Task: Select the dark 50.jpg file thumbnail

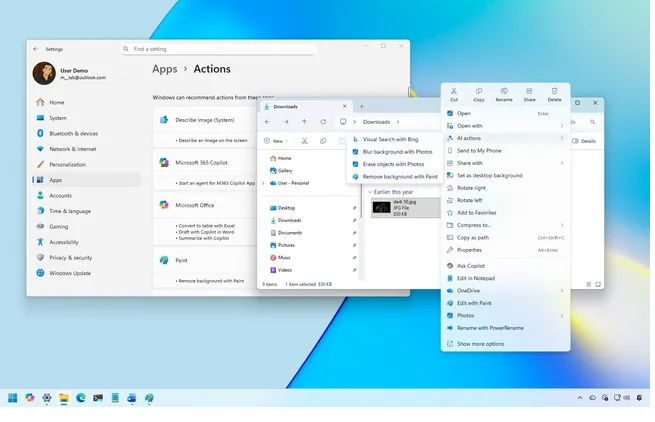Action: click(381, 208)
